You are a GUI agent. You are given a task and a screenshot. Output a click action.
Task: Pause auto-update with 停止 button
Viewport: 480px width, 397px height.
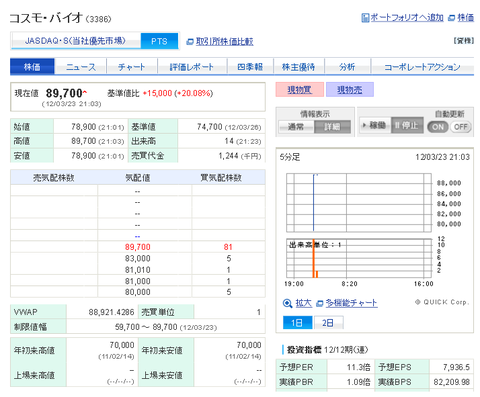[407, 126]
